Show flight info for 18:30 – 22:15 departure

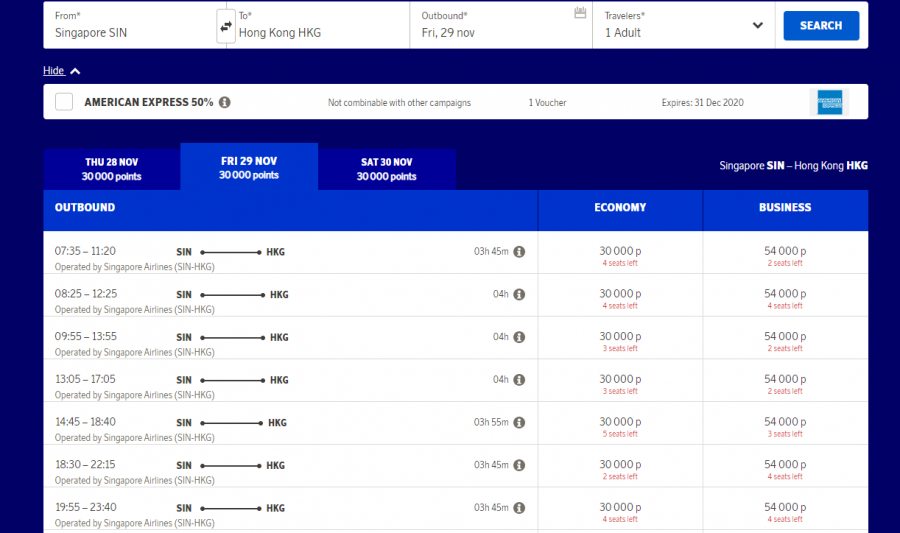[519, 465]
